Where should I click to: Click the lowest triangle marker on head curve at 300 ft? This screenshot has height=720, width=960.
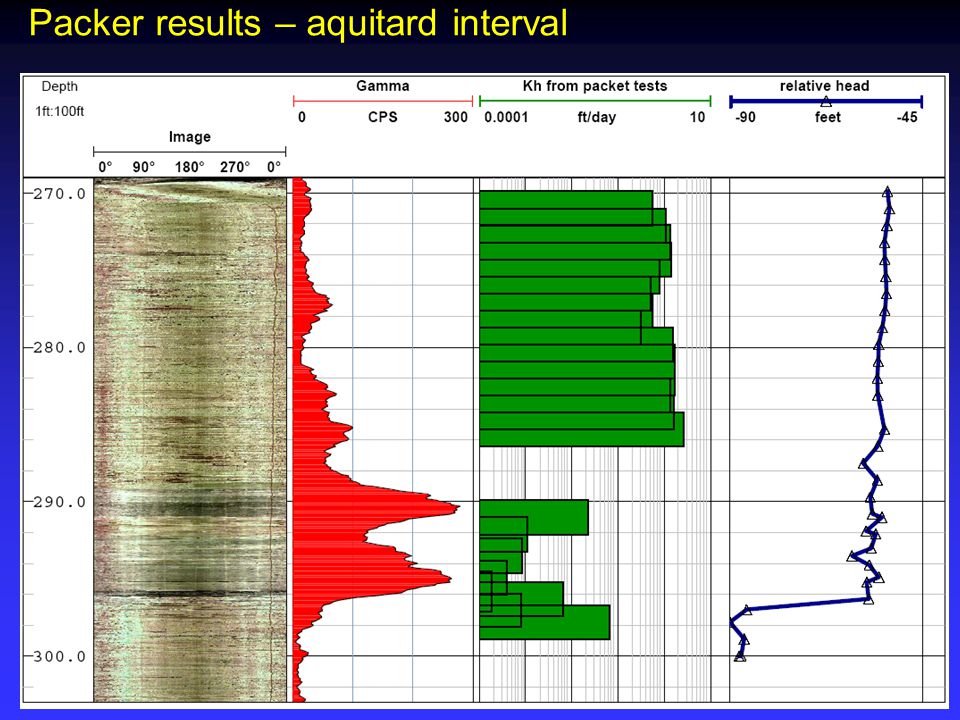pos(740,657)
